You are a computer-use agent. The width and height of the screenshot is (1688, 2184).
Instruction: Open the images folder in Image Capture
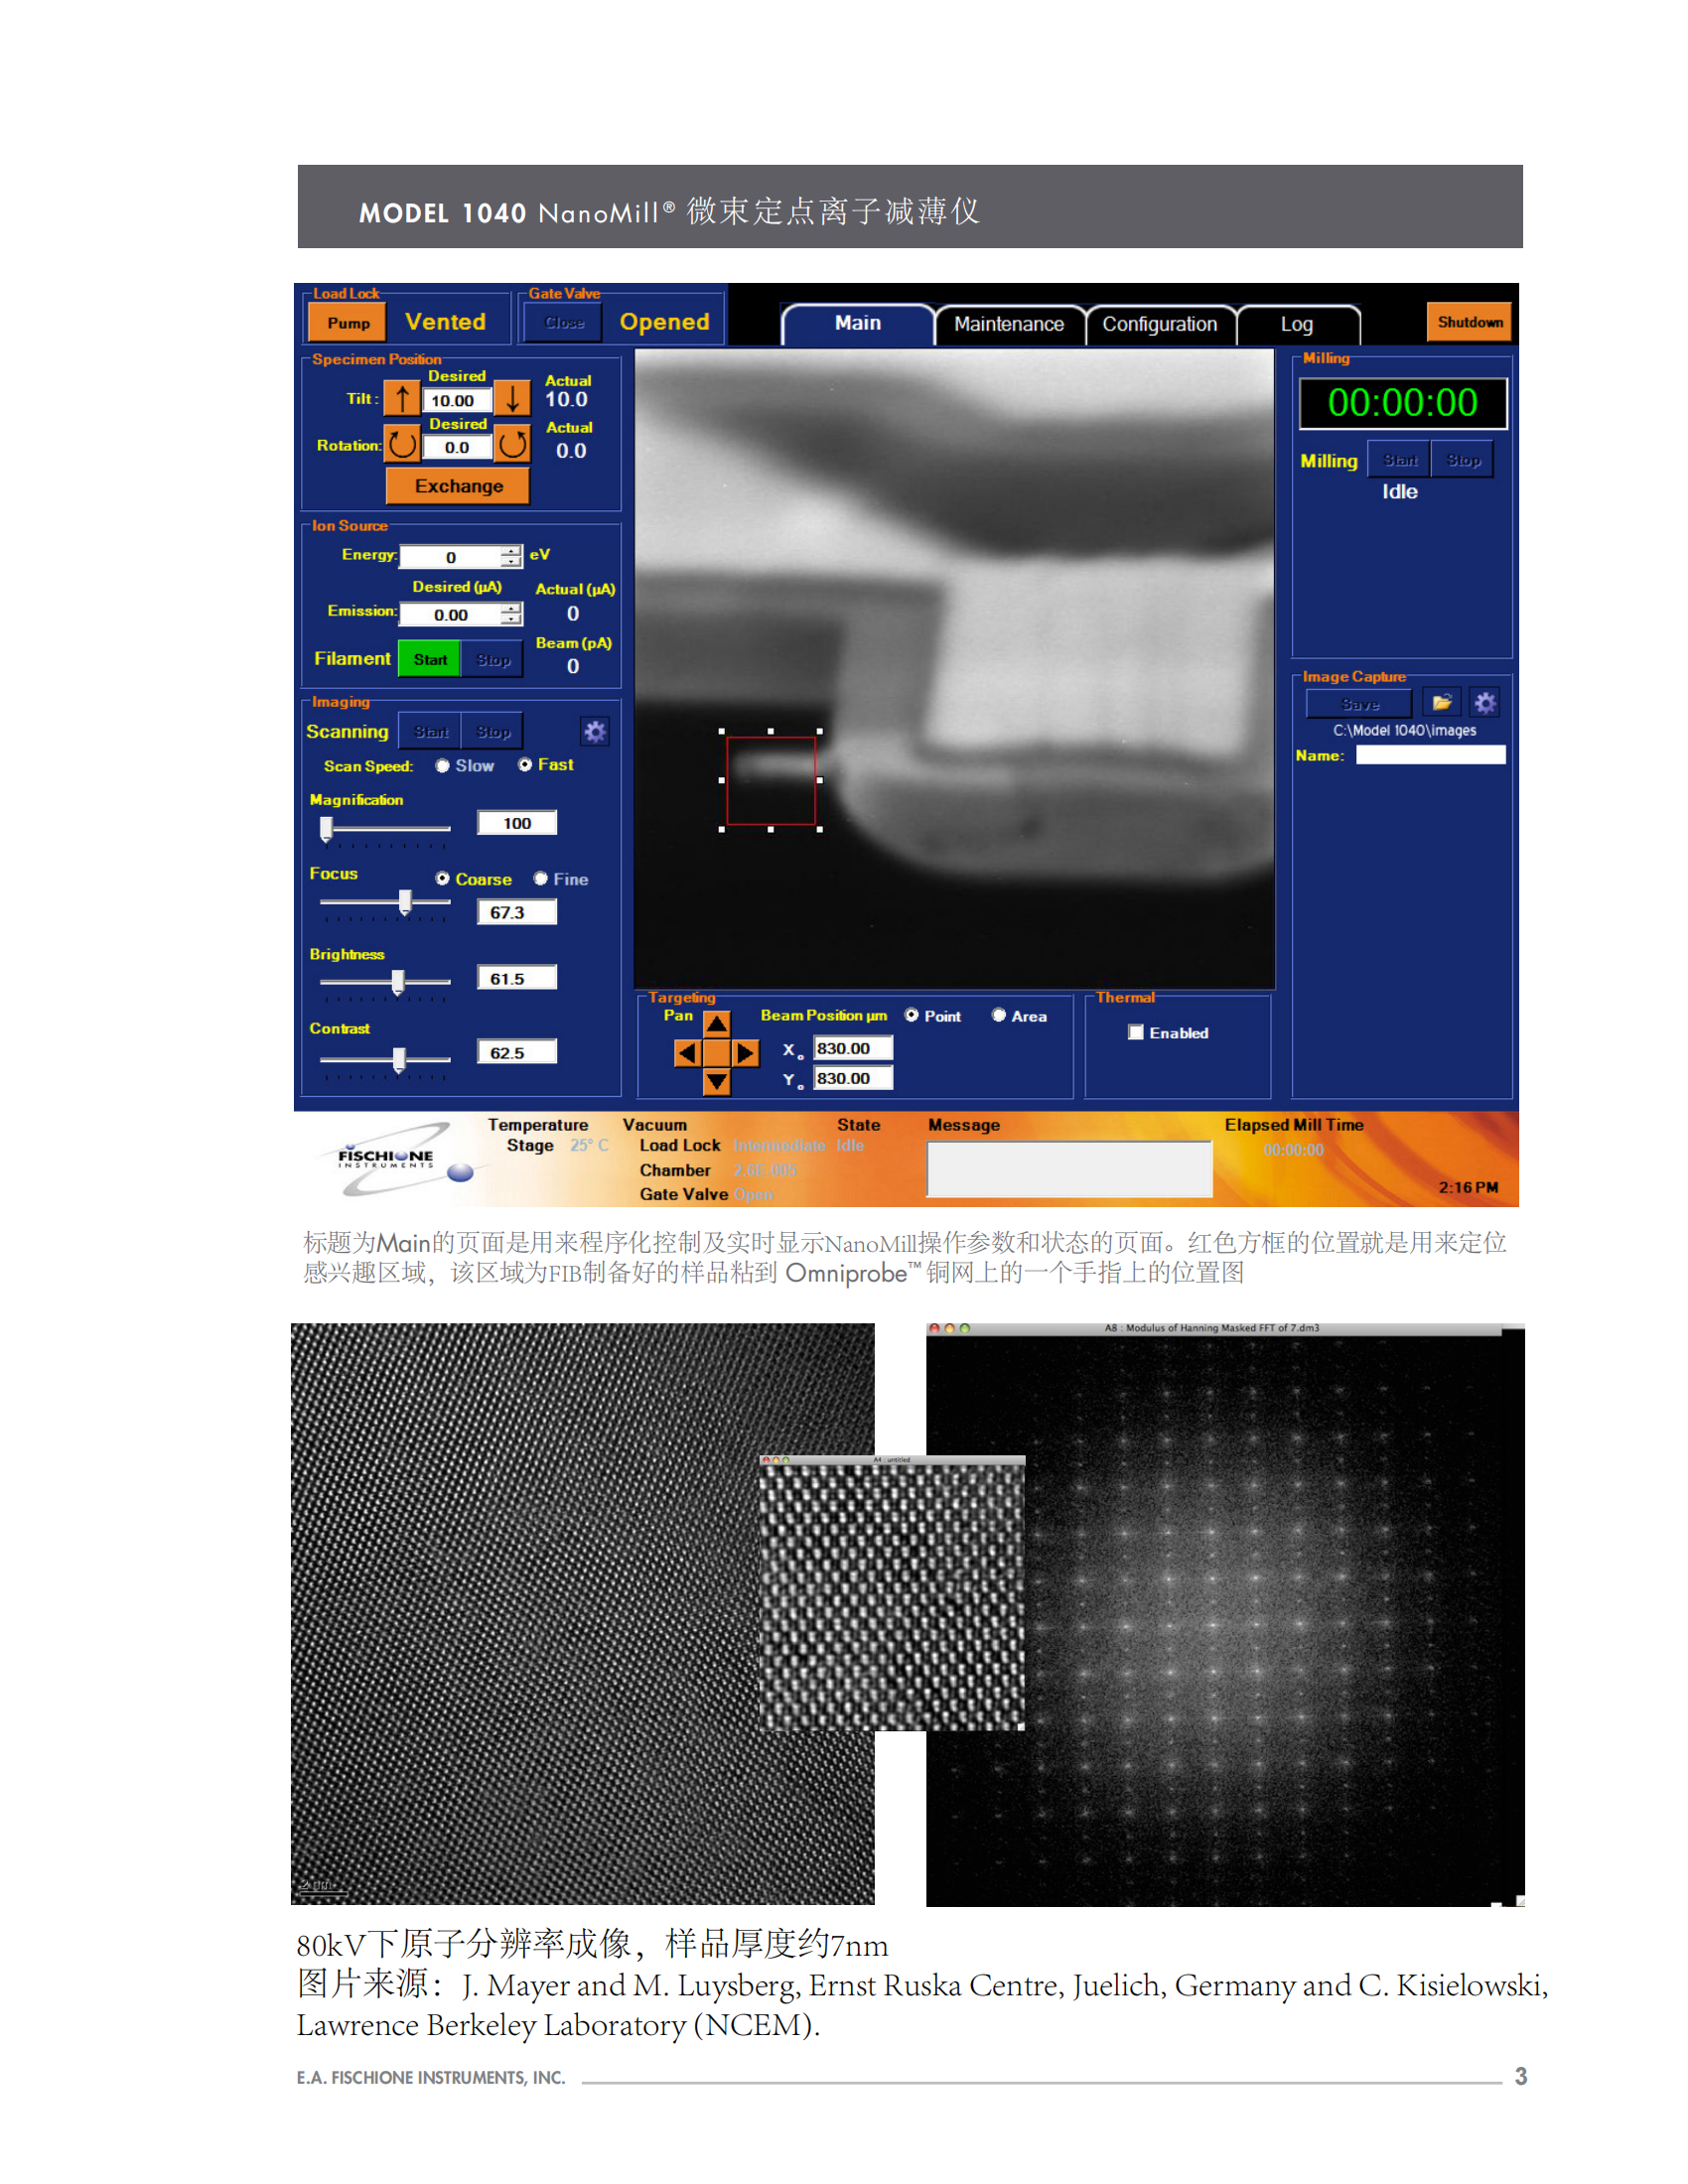pos(1444,703)
